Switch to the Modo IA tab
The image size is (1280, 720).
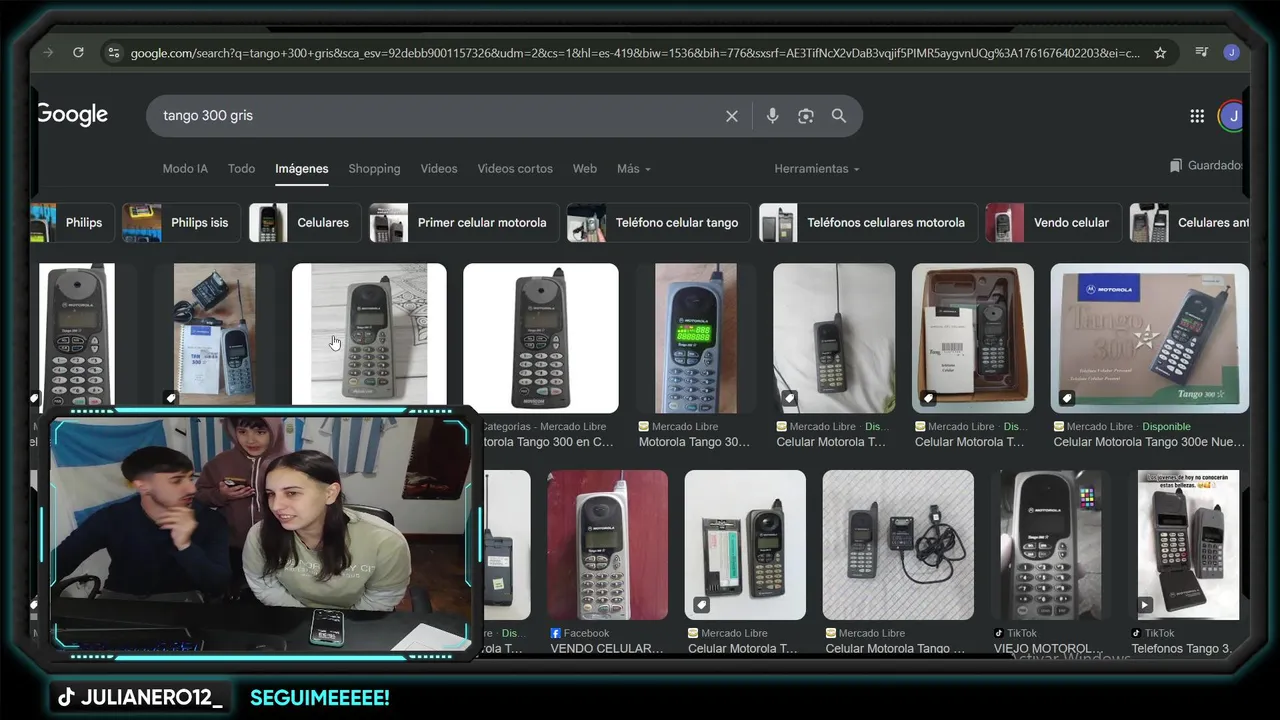185,168
